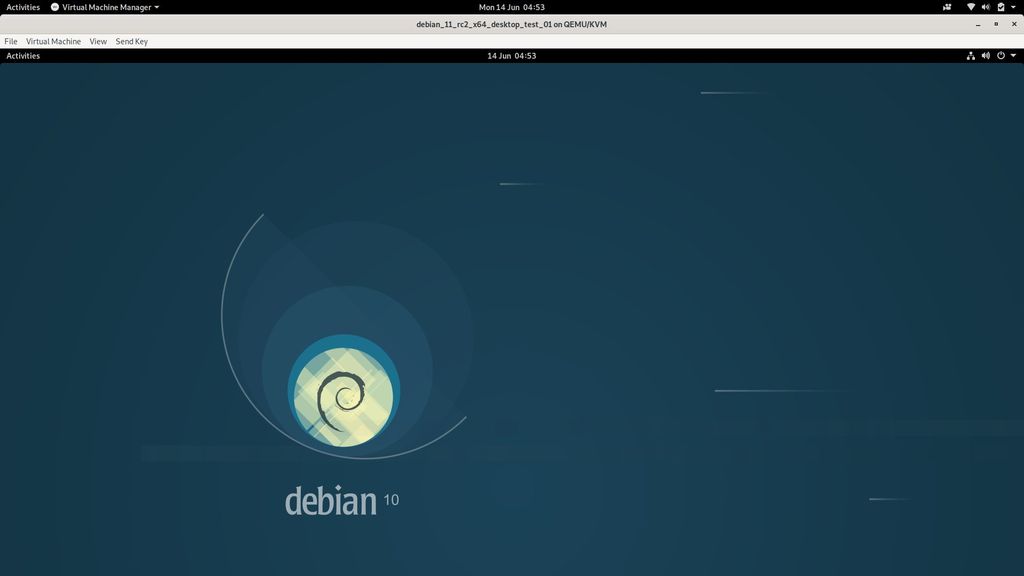Open the guest Debian Activities overview
1024x576 pixels.
pos(23,56)
